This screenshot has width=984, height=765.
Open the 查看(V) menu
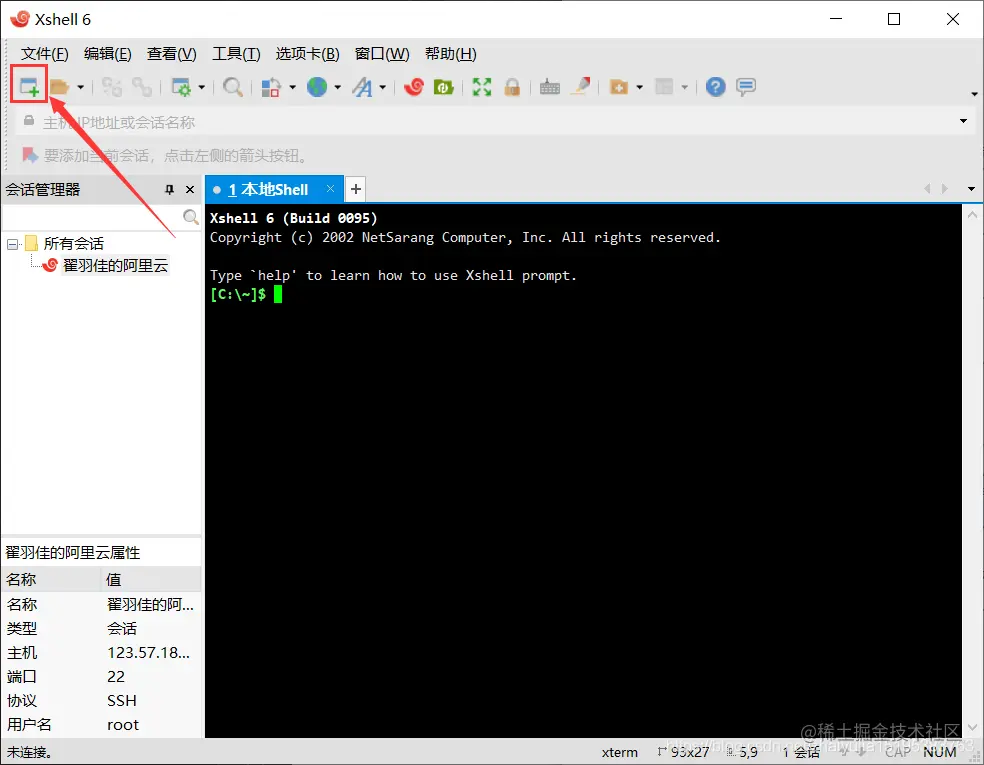[171, 54]
